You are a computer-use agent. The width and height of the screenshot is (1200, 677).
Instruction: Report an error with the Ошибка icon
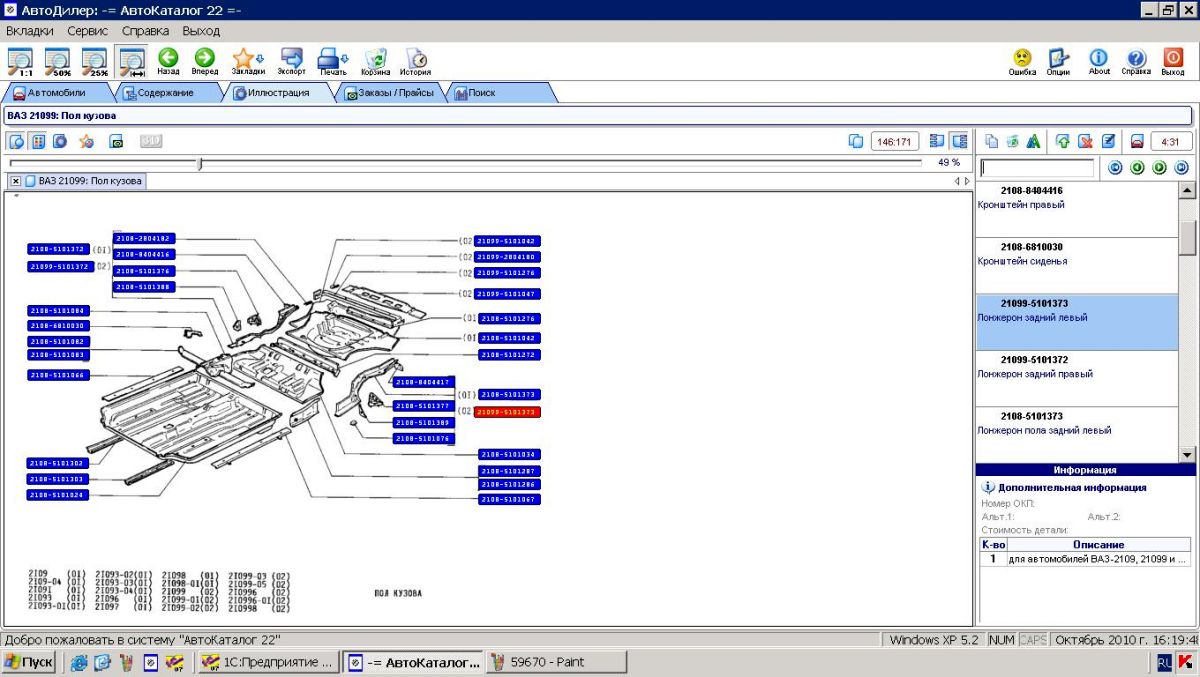1022,62
